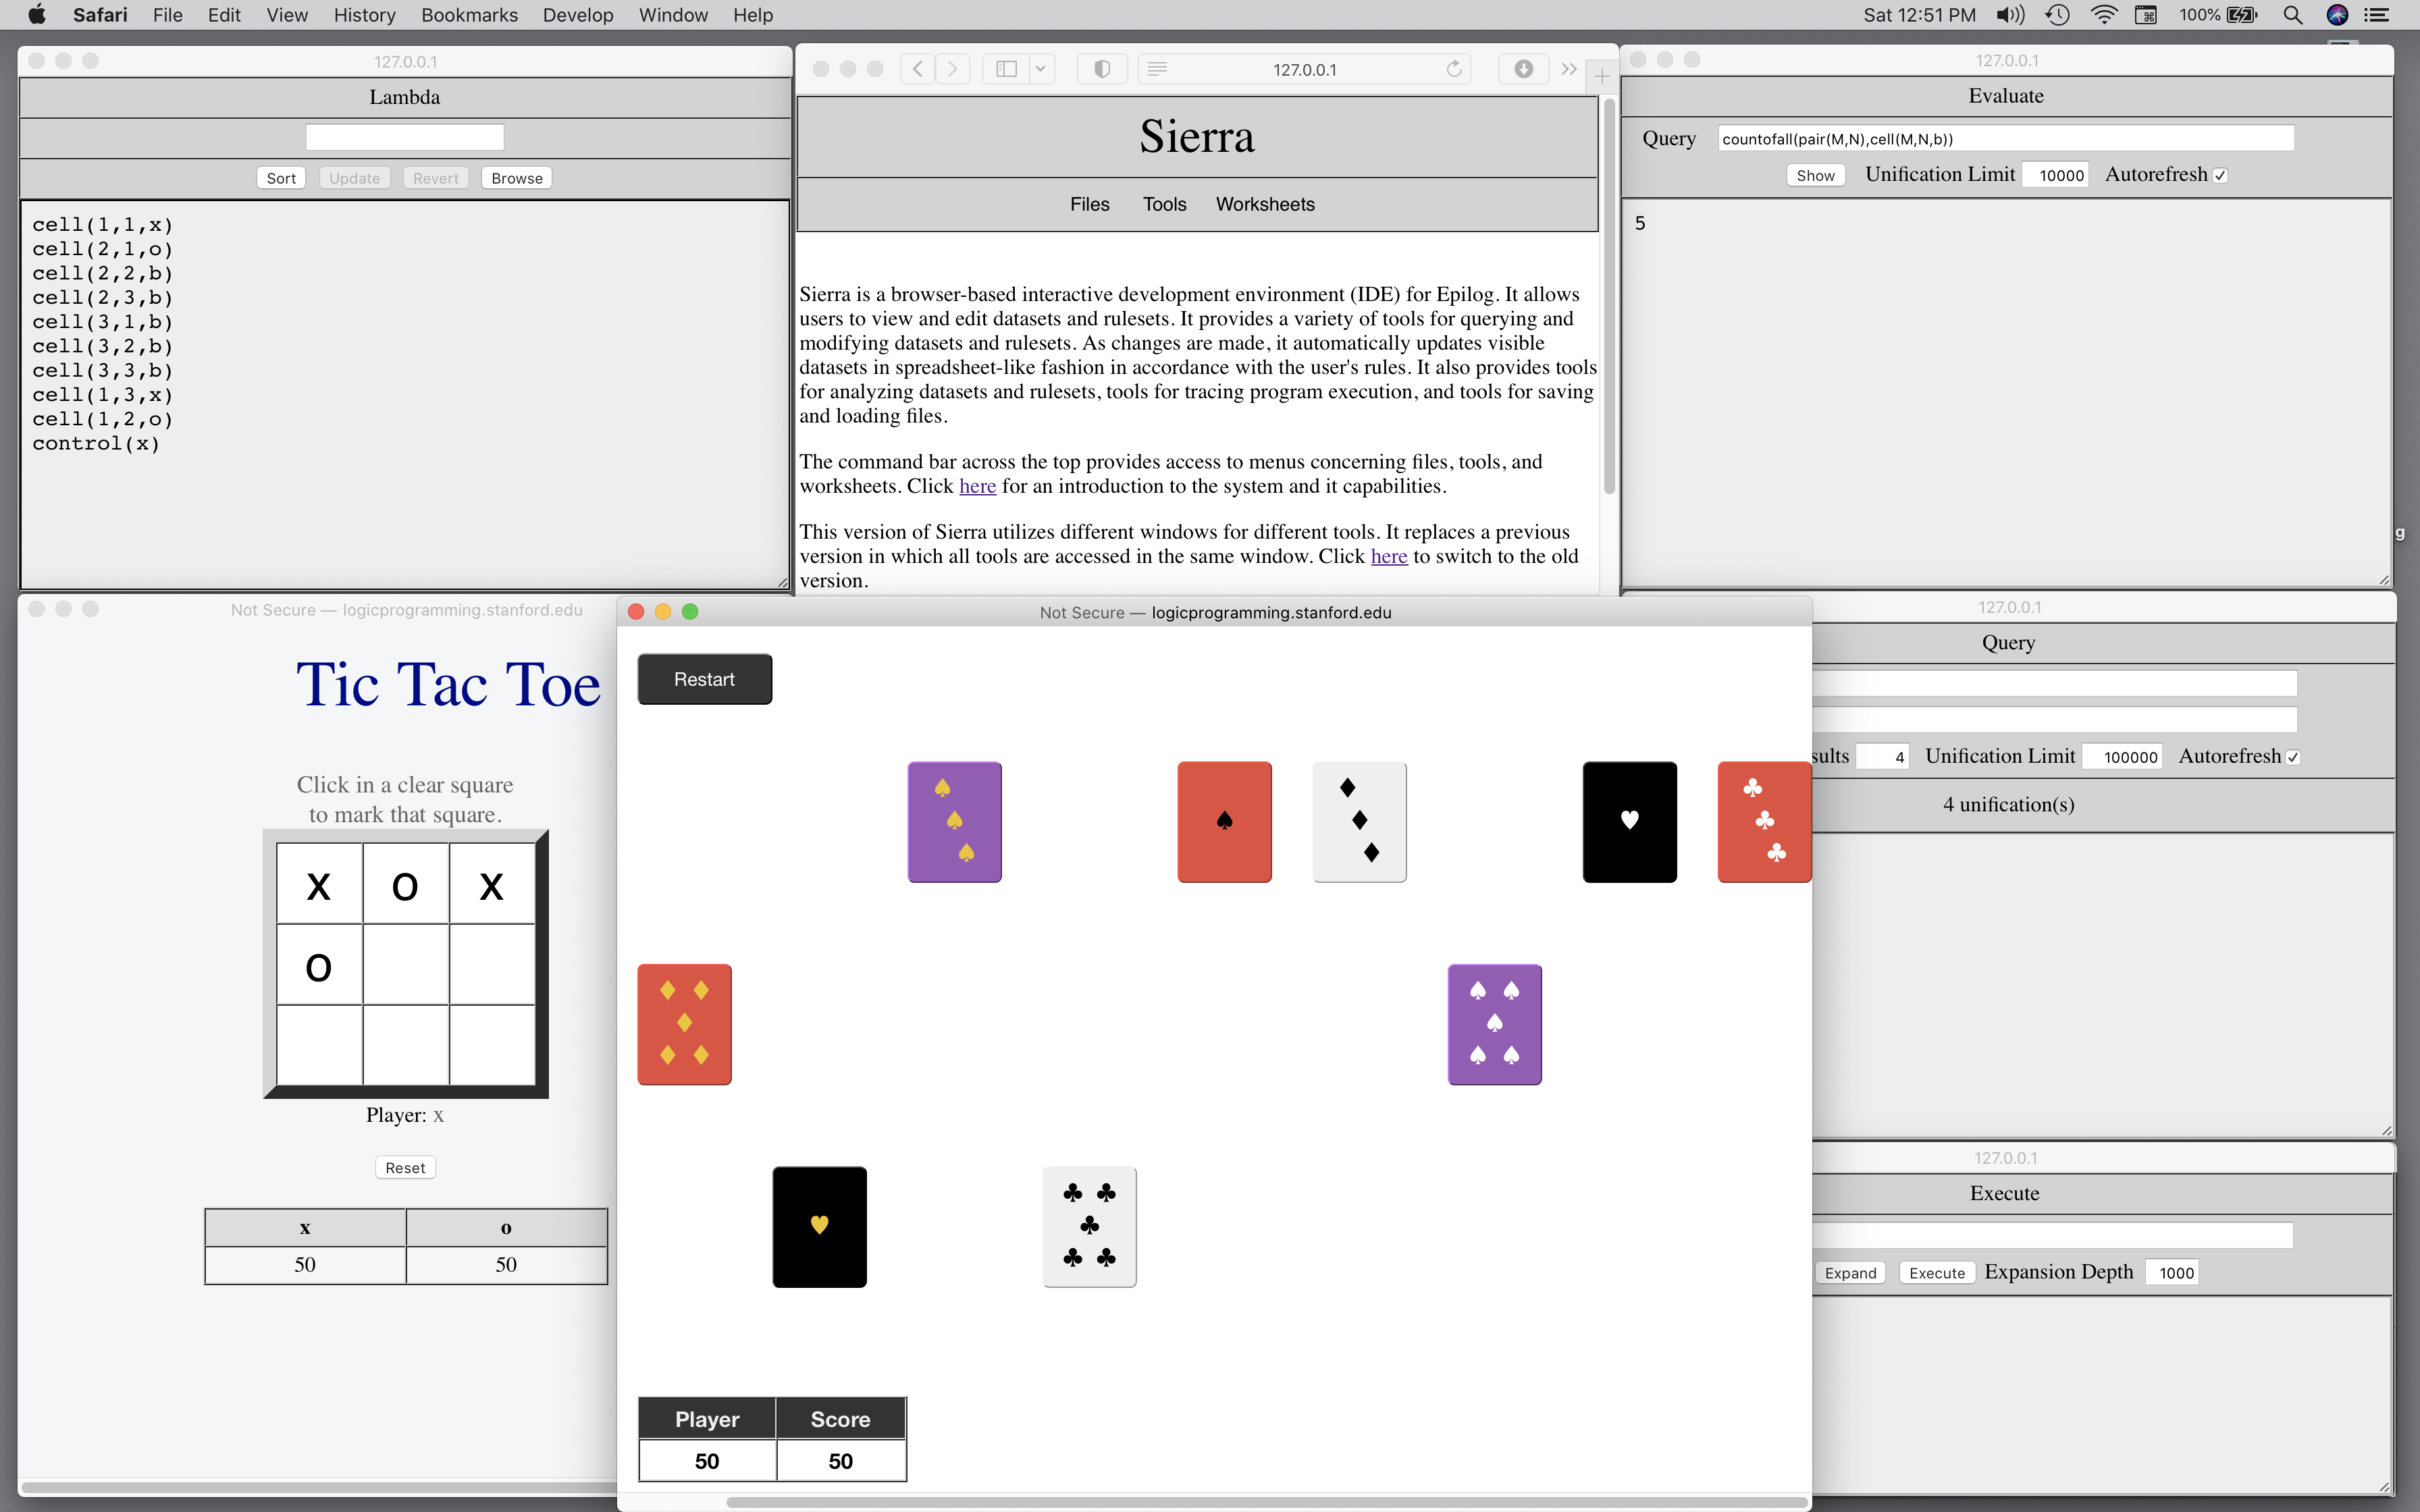Click the reload page icon
The height and width of the screenshot is (1512, 2420).
click(1454, 69)
